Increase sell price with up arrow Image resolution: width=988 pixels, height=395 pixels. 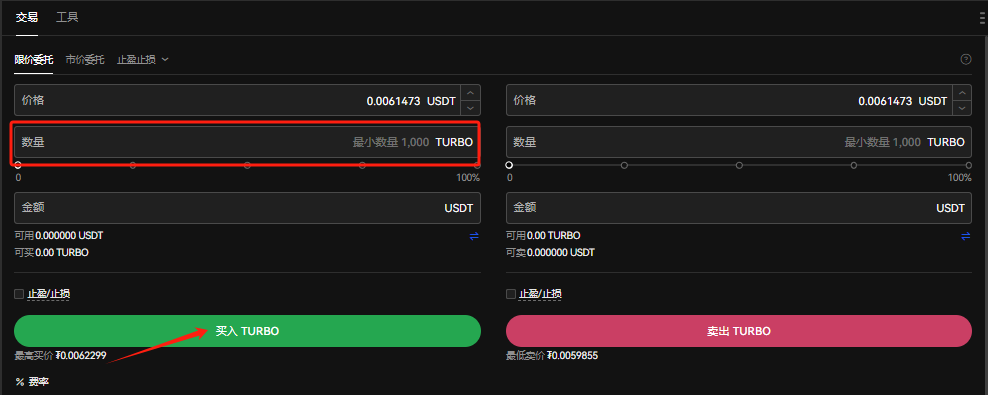(962, 93)
